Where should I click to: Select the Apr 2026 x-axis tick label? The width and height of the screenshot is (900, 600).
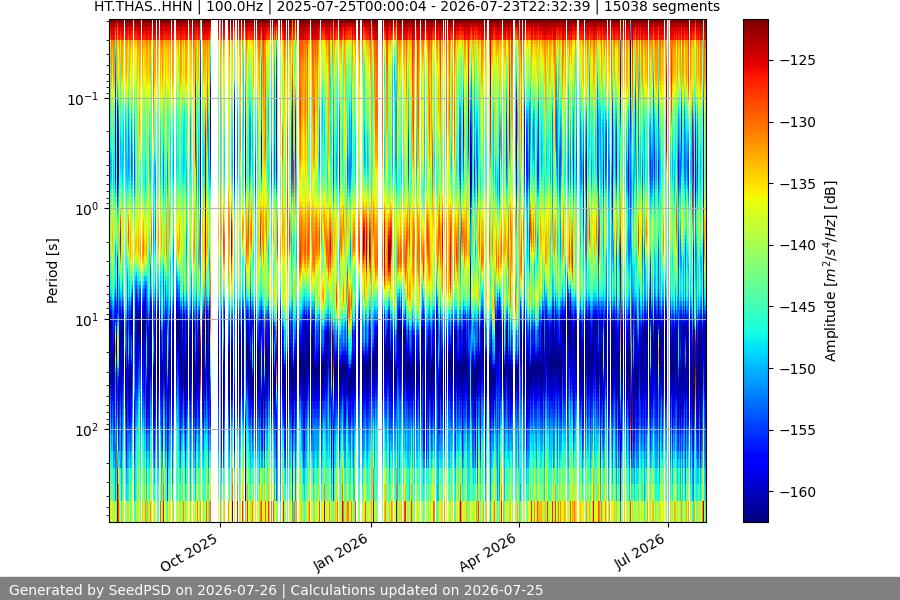click(x=488, y=552)
